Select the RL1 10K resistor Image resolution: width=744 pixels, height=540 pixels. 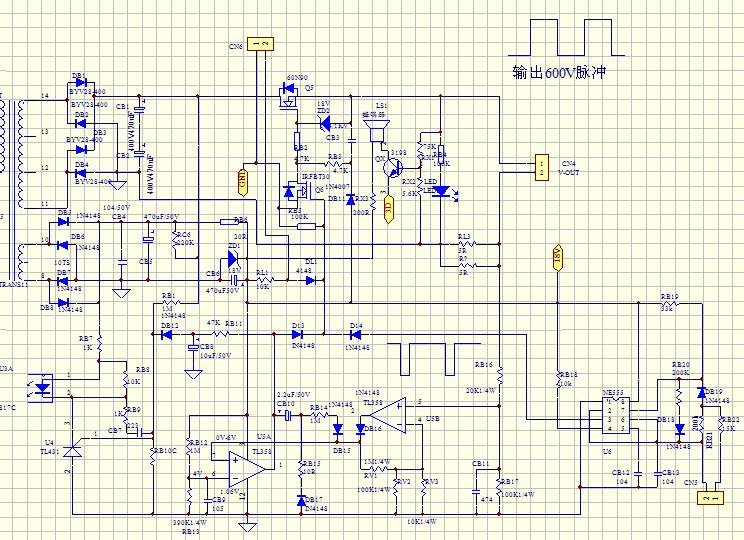tap(265, 280)
